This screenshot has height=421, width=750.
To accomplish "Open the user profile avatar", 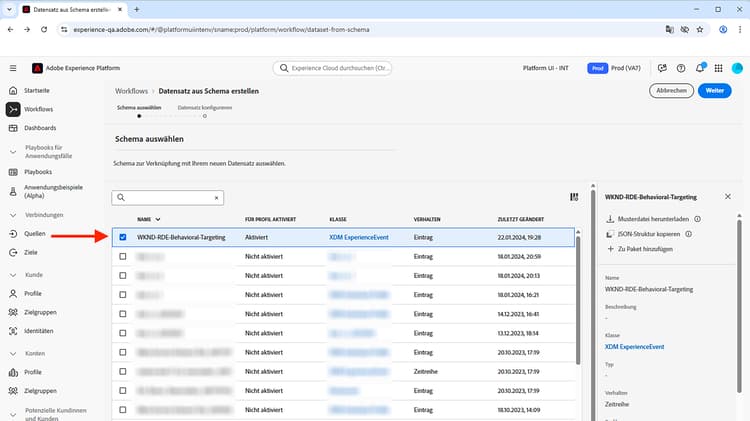I will [737, 68].
